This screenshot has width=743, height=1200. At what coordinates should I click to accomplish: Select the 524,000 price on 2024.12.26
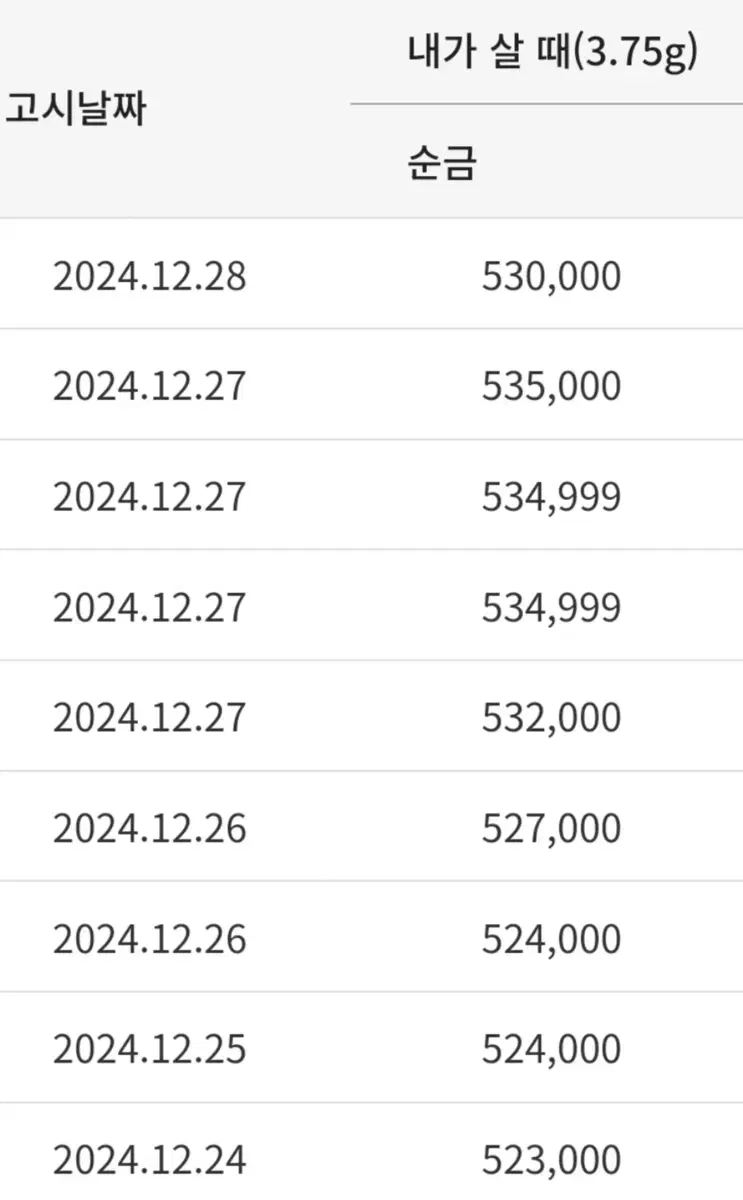pyautogui.click(x=551, y=939)
